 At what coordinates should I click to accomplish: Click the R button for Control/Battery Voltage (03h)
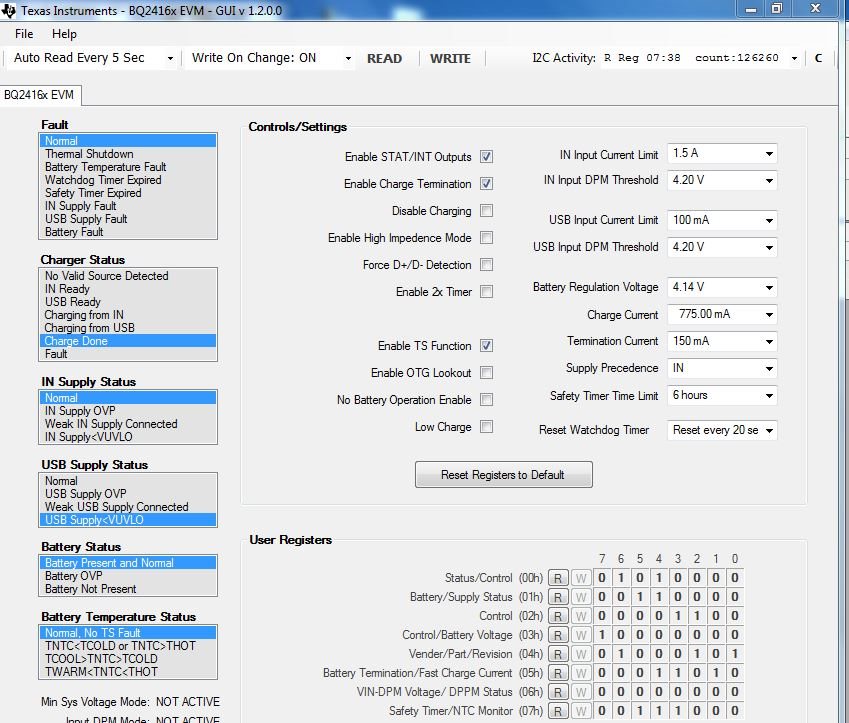pyautogui.click(x=558, y=635)
